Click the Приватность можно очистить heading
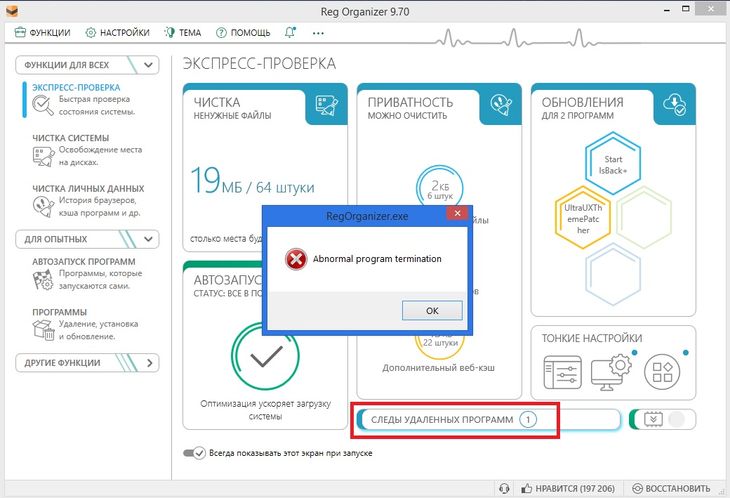730x498 pixels. click(x=410, y=108)
